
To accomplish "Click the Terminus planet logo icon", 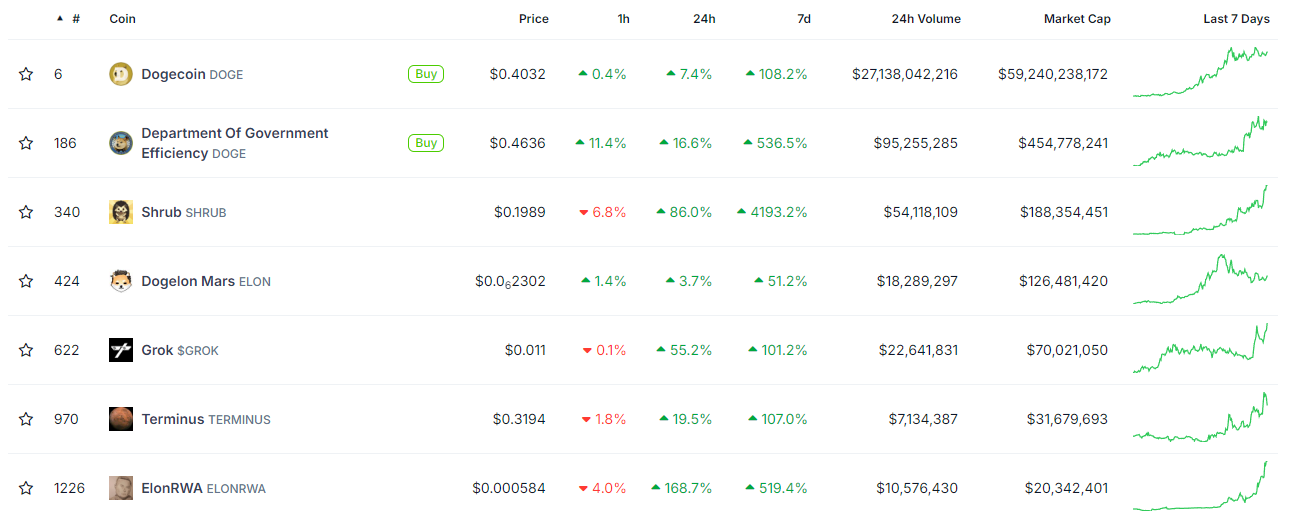I will [120, 419].
